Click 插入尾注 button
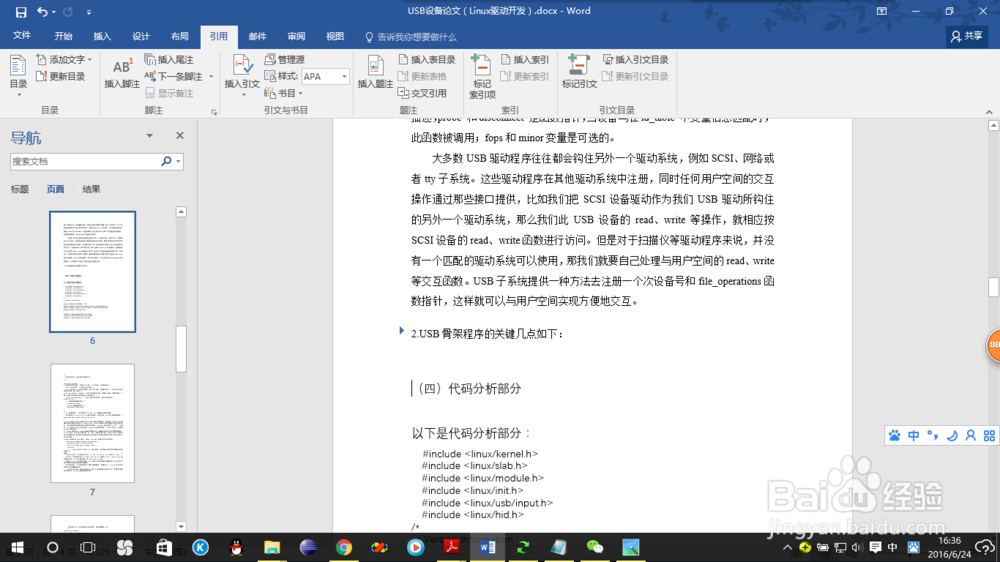The height and width of the screenshot is (562, 1000). click(169, 59)
